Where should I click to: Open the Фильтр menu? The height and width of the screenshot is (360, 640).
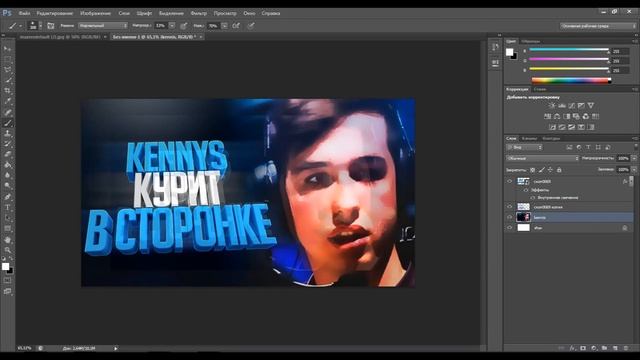(199, 13)
